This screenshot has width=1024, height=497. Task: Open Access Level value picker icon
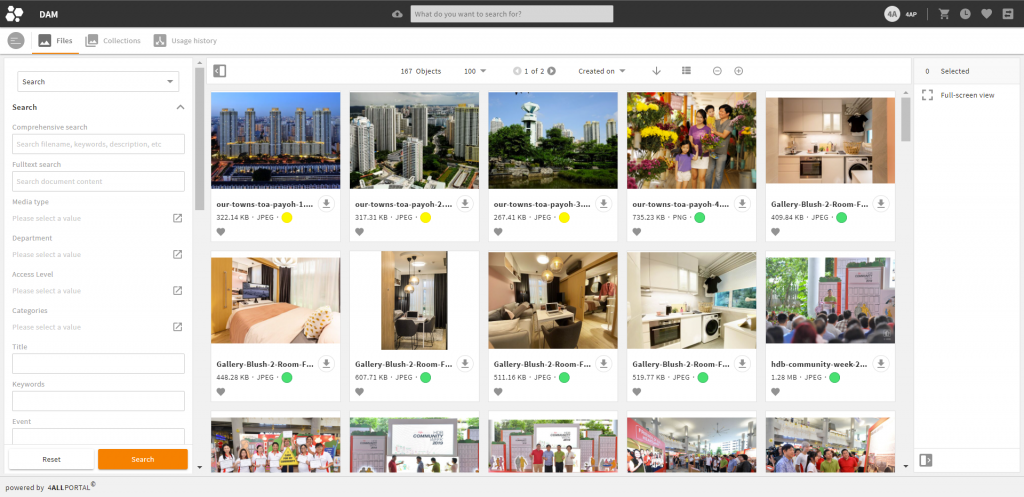coord(177,291)
